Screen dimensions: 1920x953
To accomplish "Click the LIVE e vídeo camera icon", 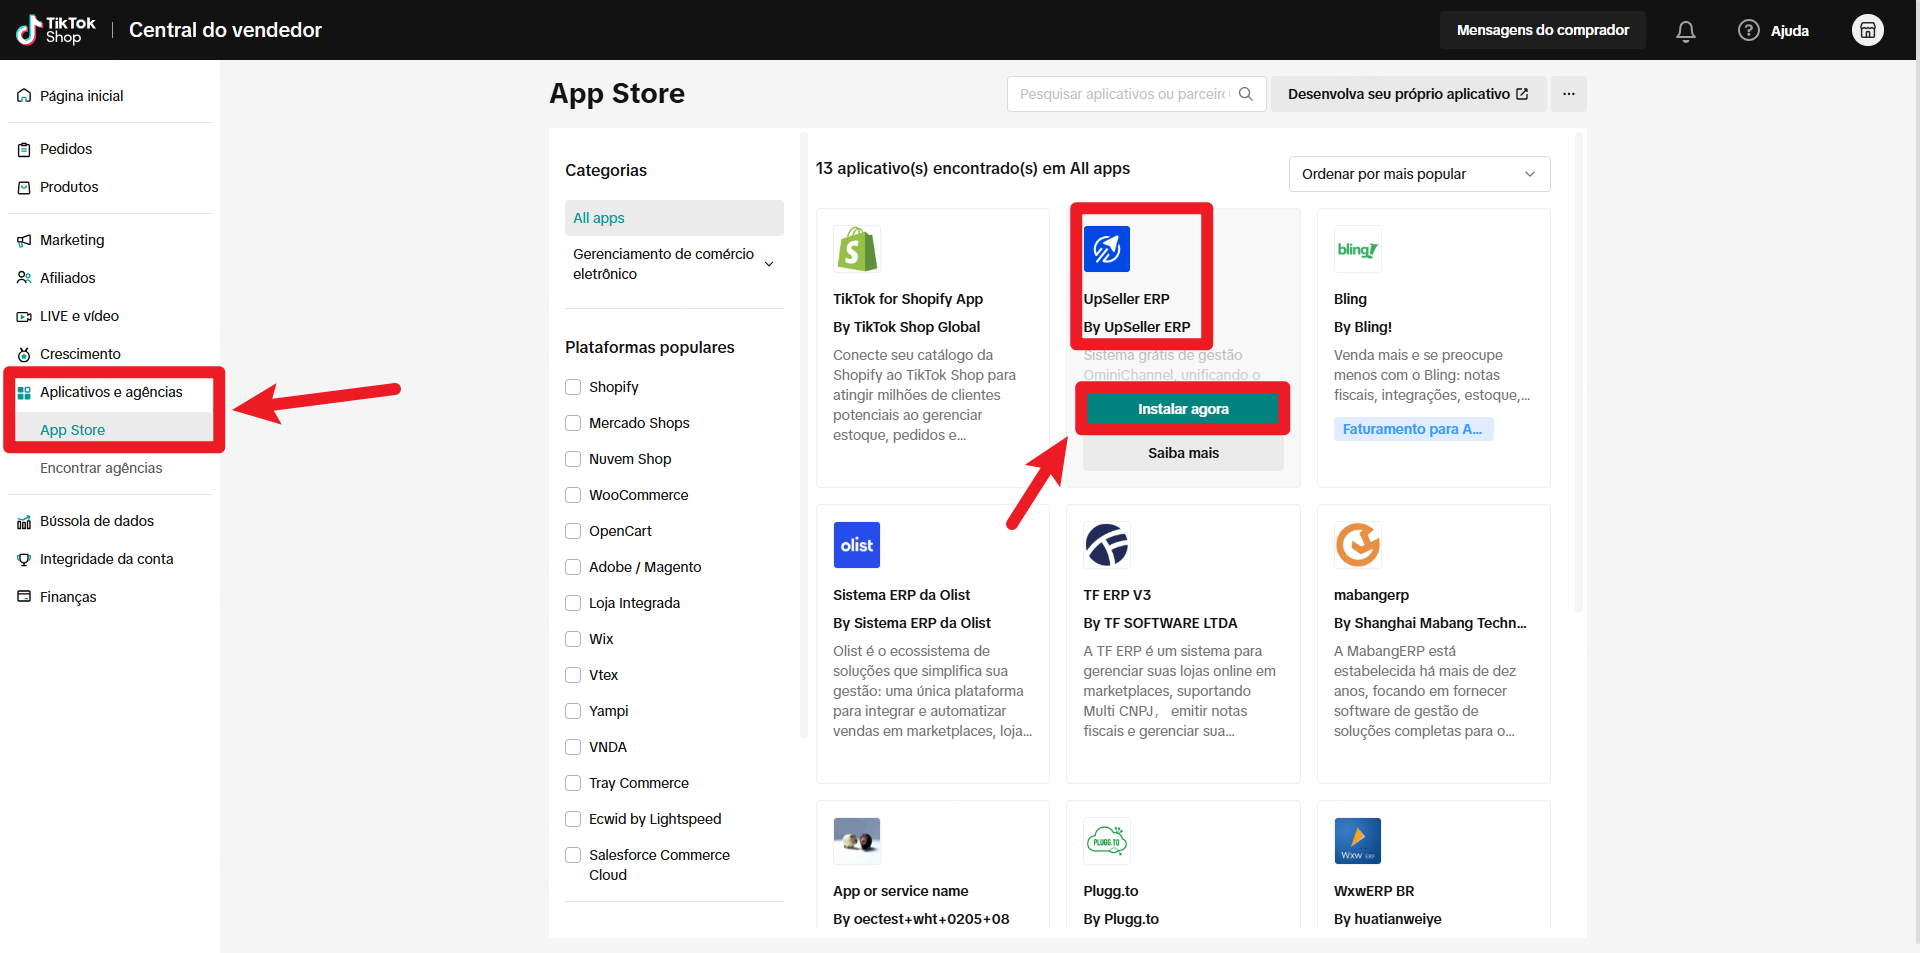I will tap(24, 316).
